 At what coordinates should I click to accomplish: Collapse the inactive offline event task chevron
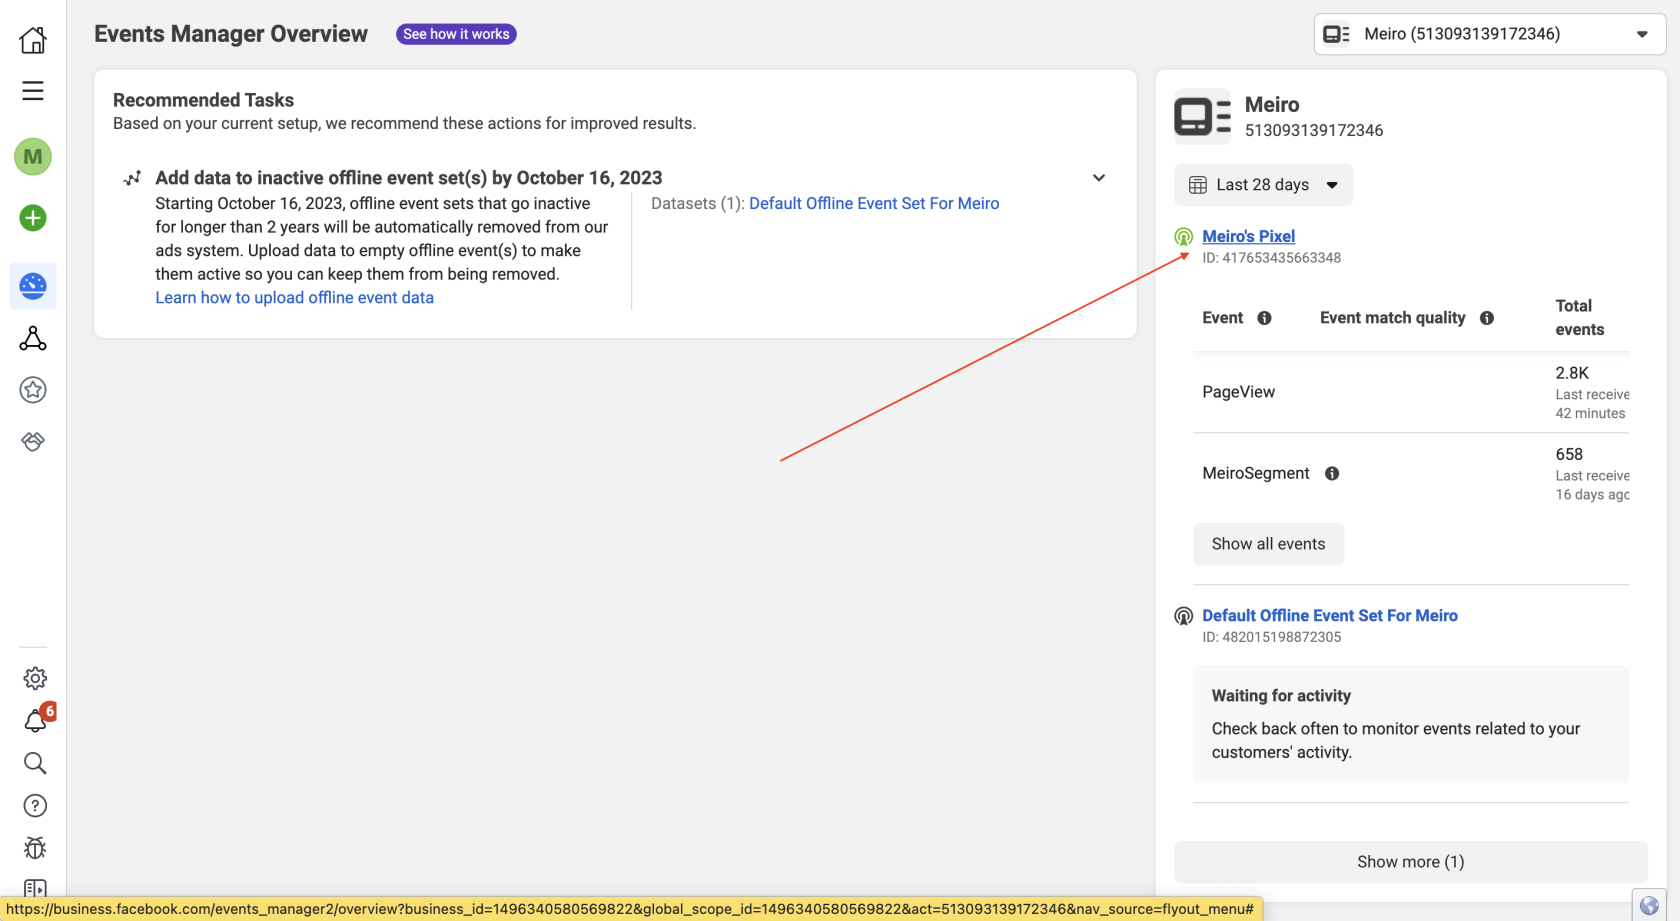coord(1099,178)
